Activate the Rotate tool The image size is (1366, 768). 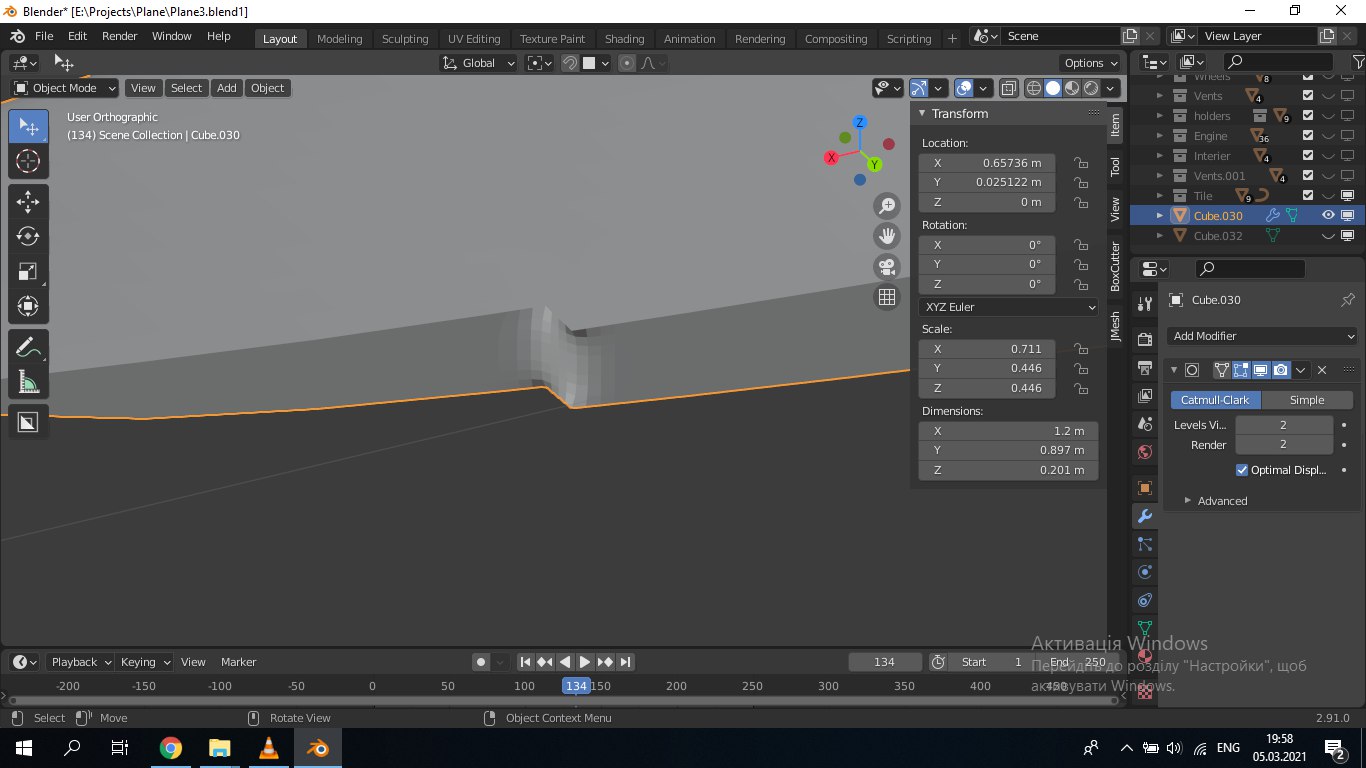28,236
